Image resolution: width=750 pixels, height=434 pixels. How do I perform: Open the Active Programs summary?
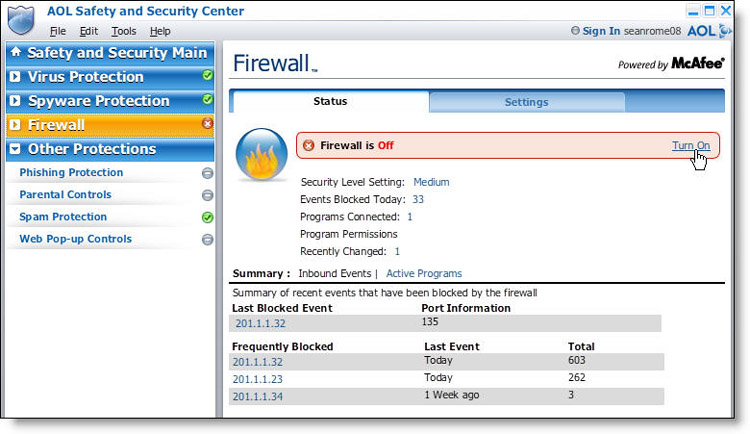tap(424, 273)
